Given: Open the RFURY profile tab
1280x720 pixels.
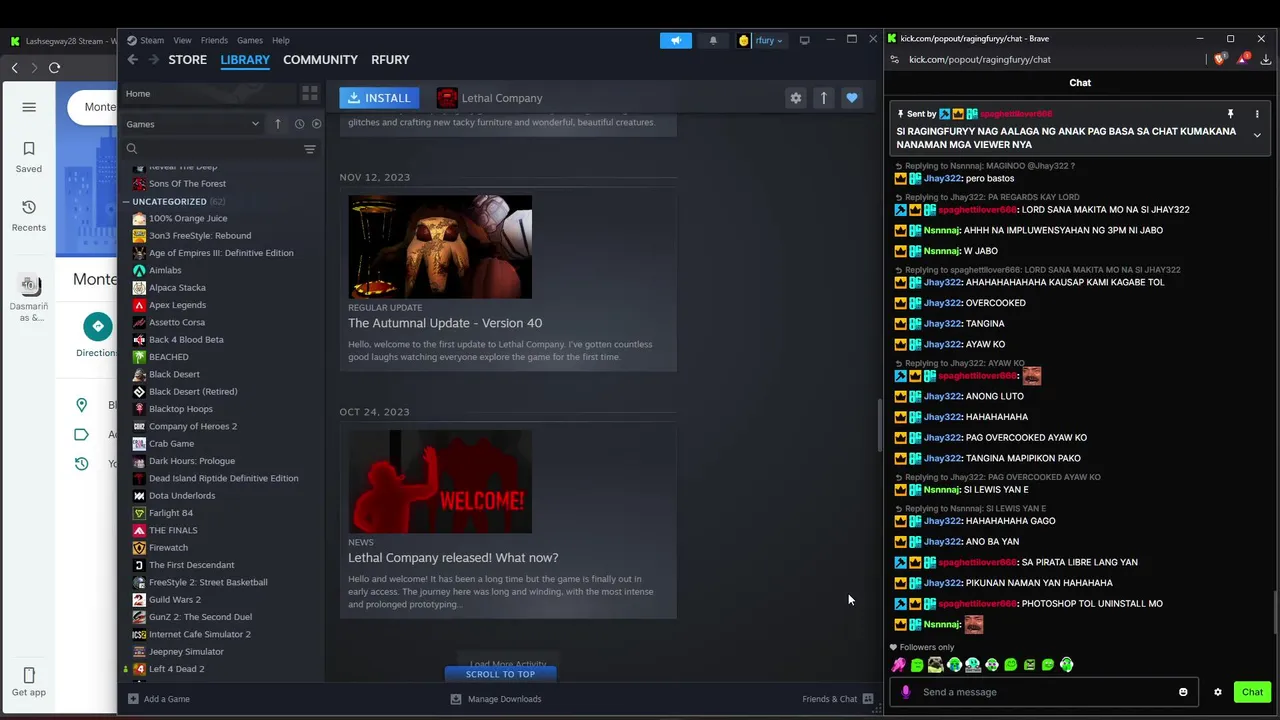Looking at the screenshot, I should click(x=390, y=60).
